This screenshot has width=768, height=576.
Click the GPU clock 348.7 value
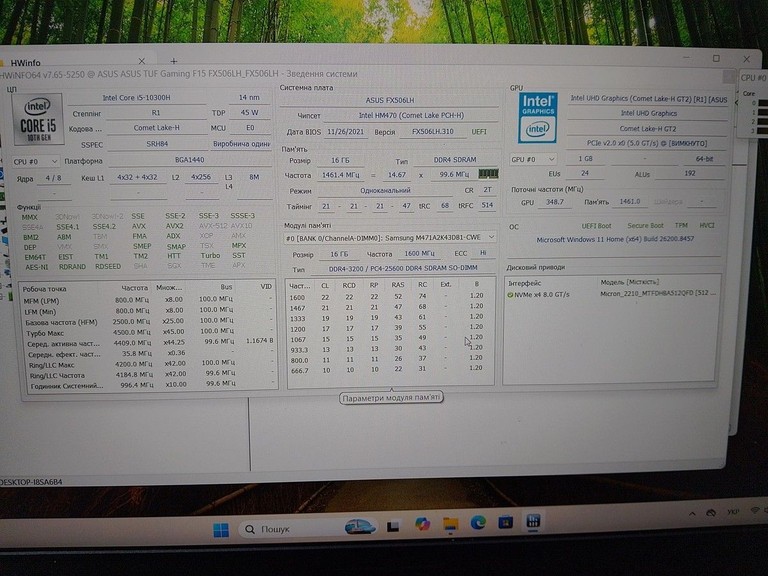click(x=555, y=202)
